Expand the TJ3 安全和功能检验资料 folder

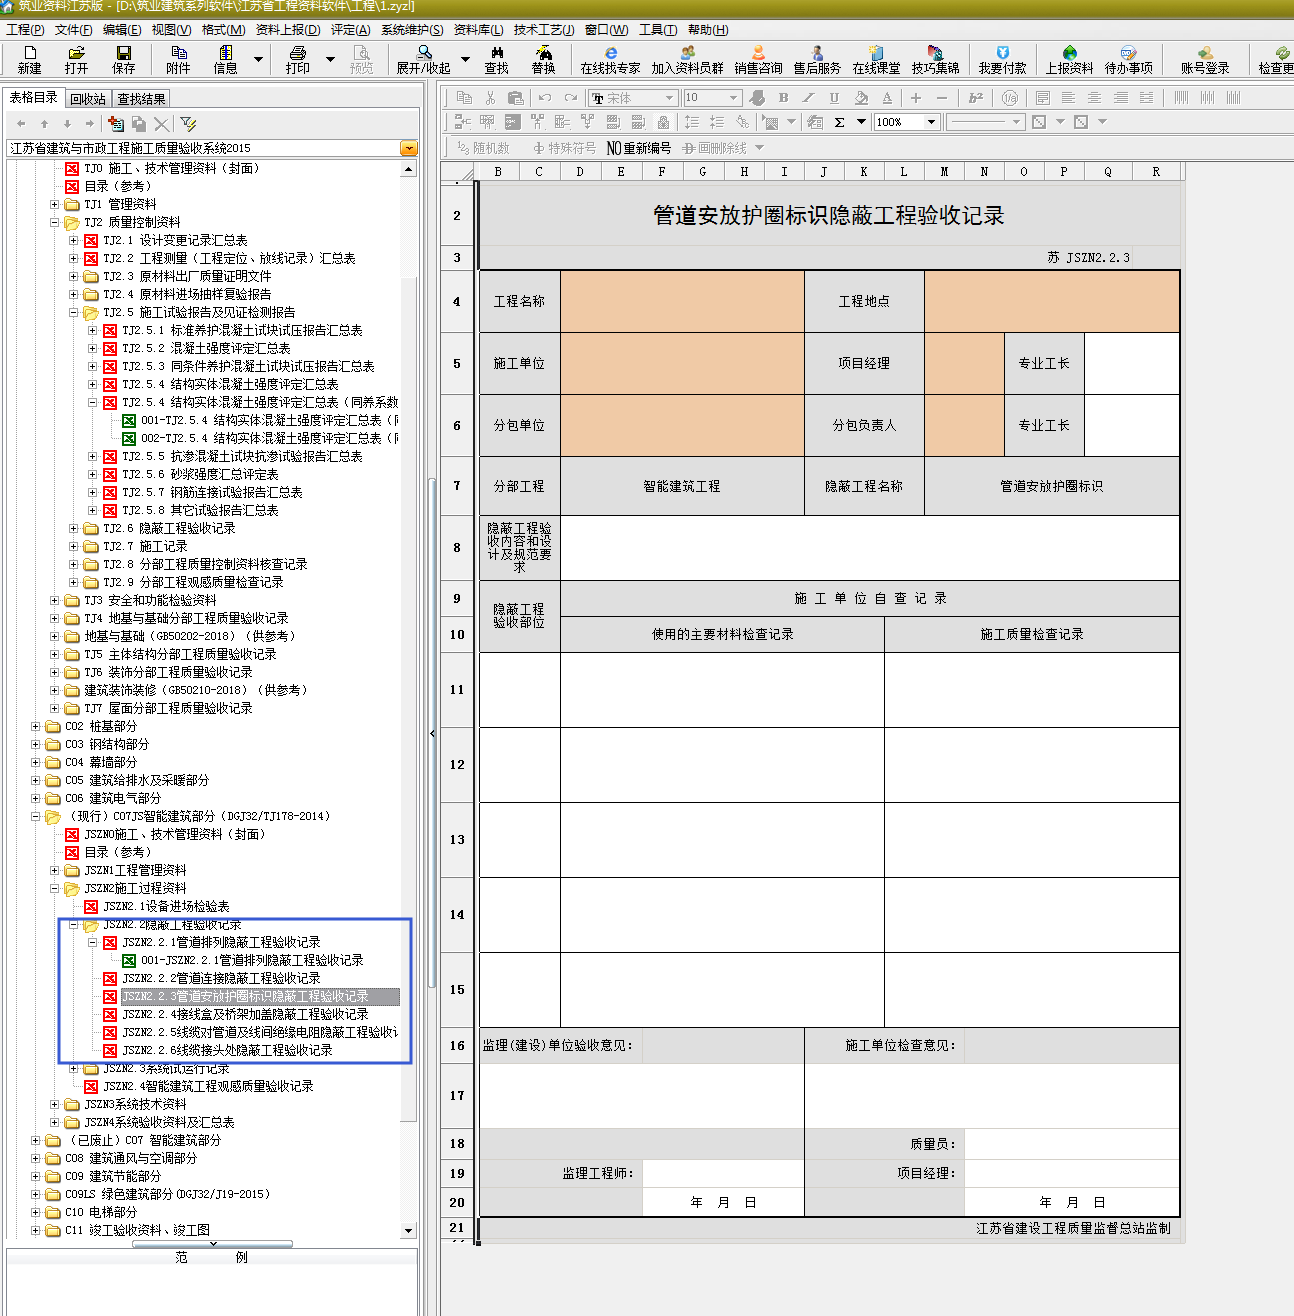pos(55,600)
